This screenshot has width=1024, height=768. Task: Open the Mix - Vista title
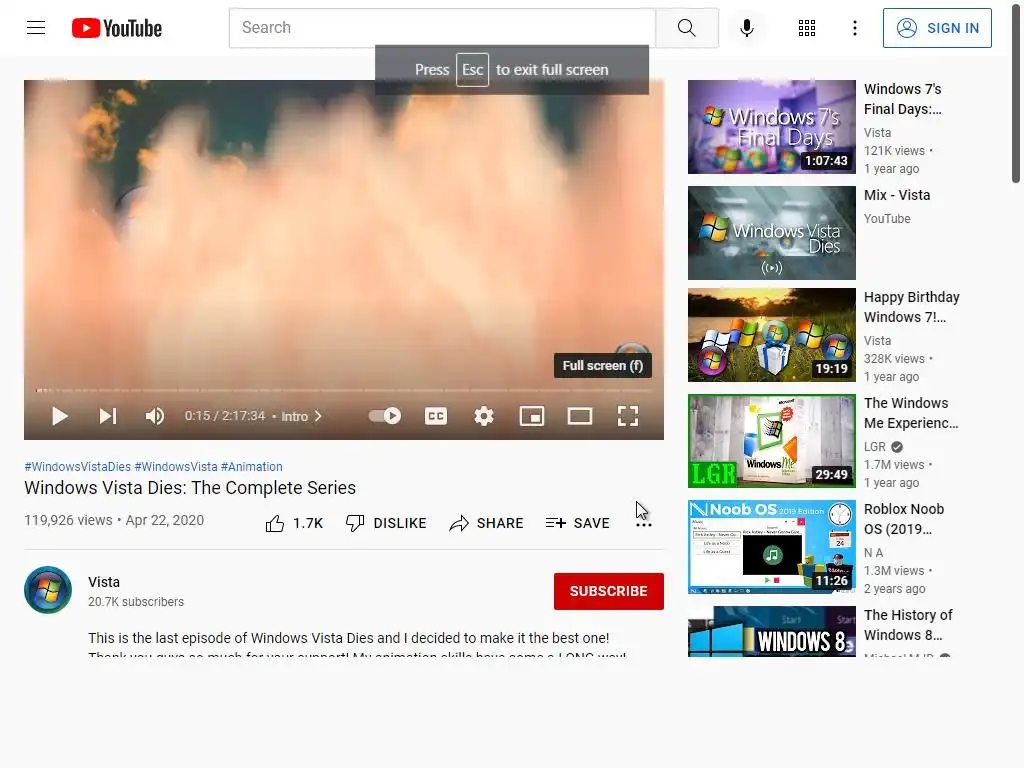[897, 195]
